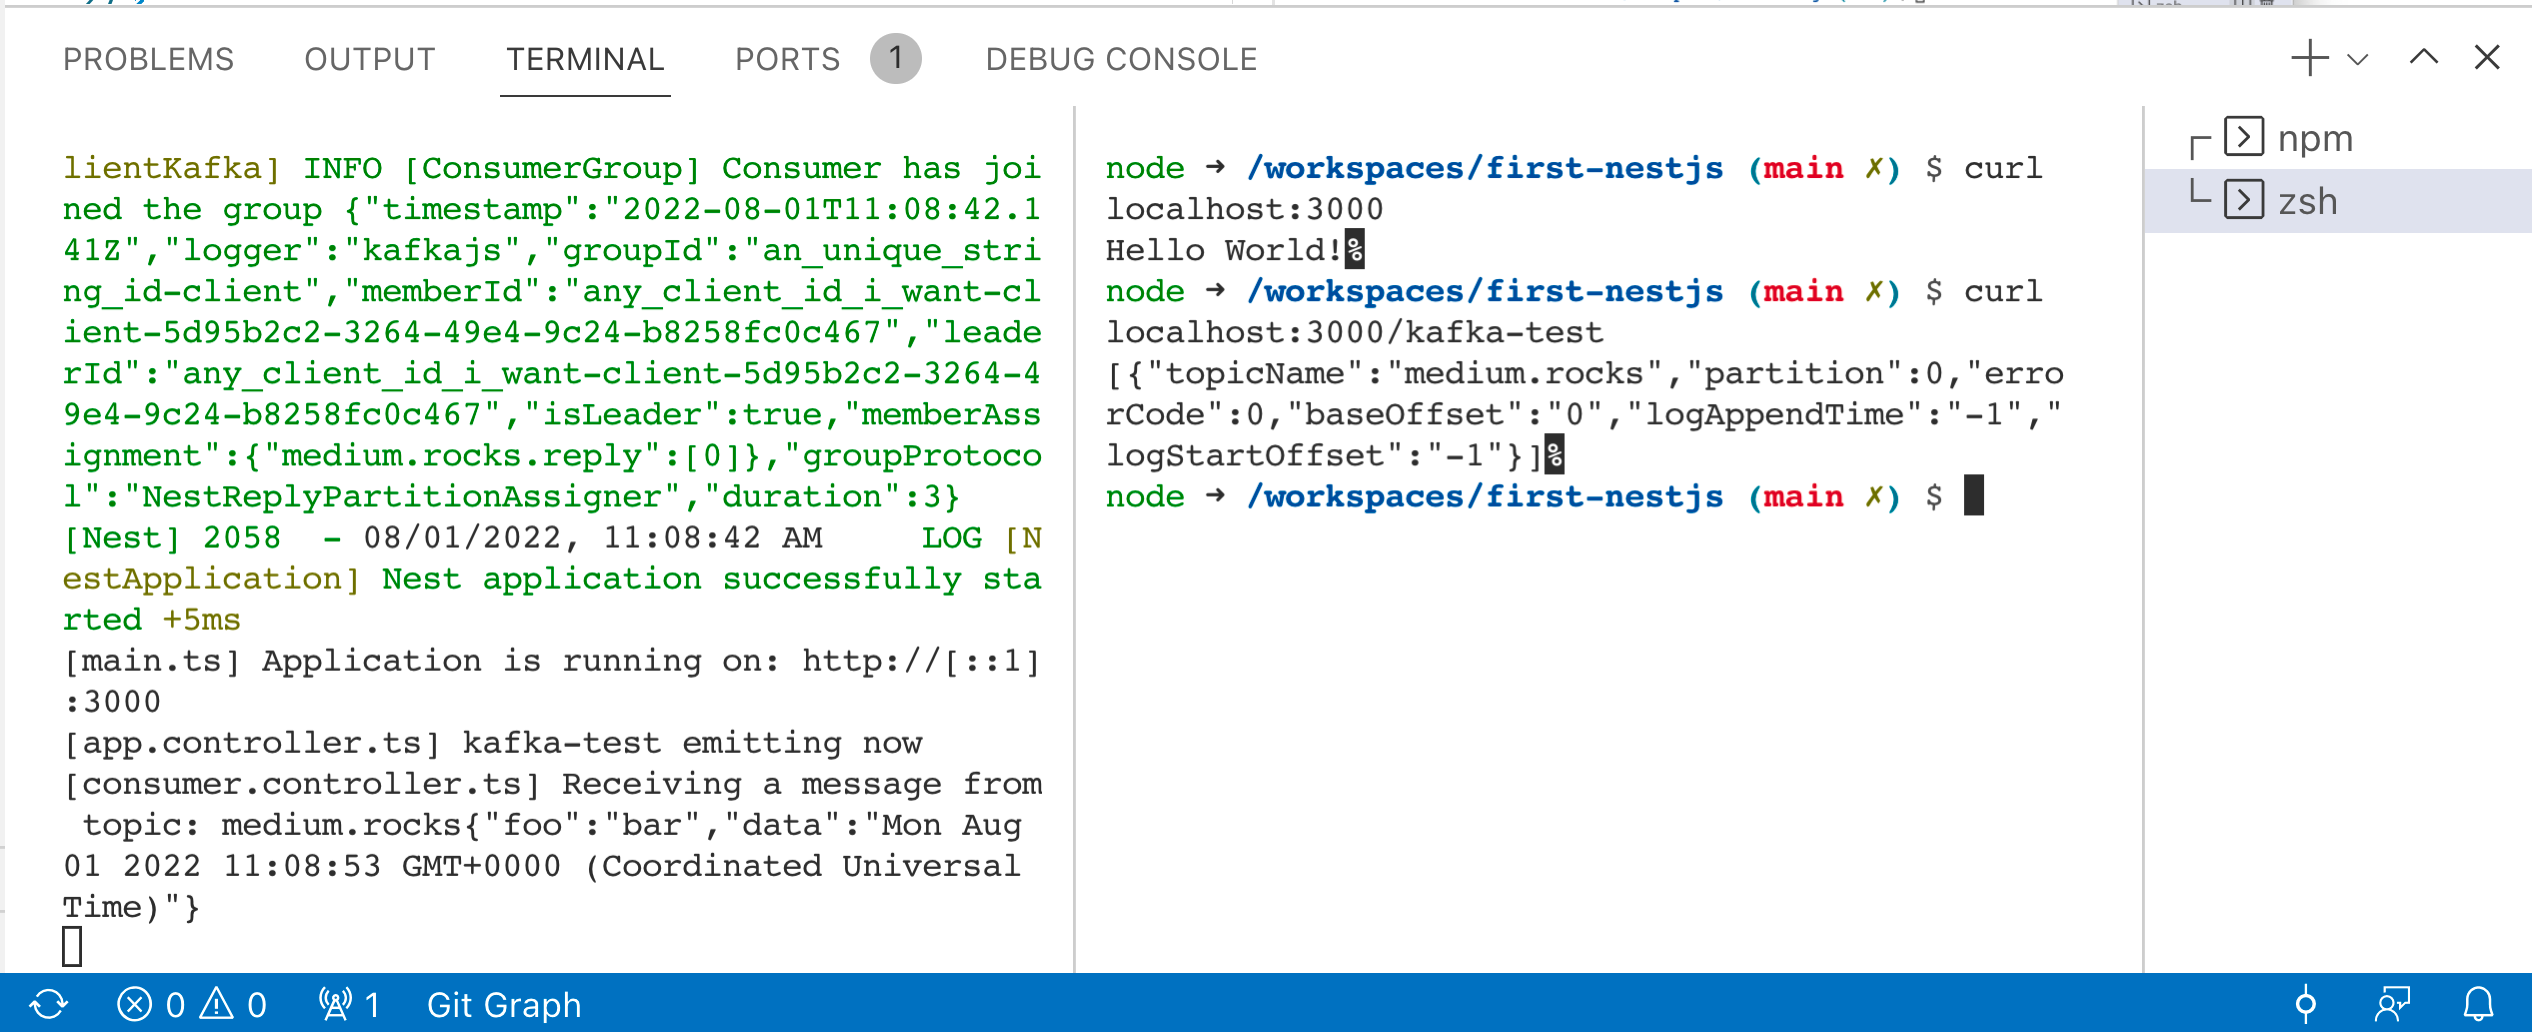The image size is (2532, 1032).
Task: Maximize the panel with the up chevron
Action: pyautogui.click(x=2423, y=57)
